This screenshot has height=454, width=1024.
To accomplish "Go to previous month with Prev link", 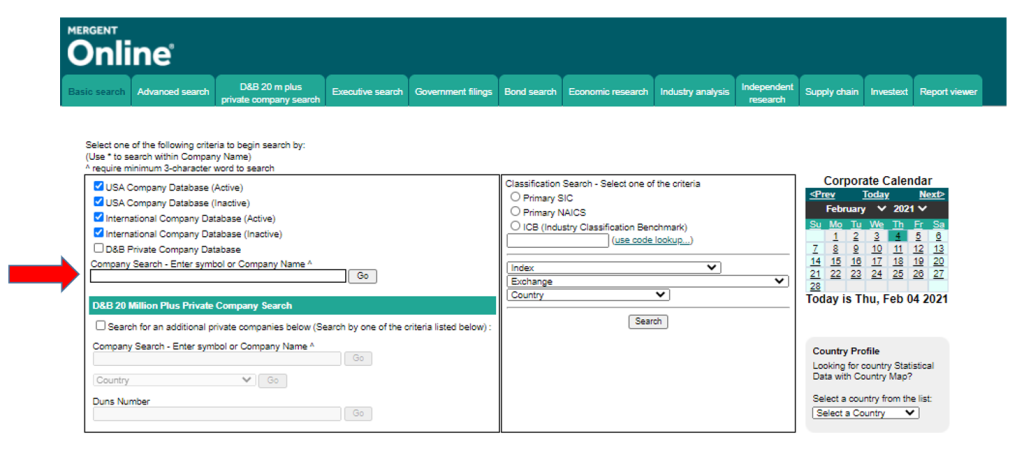I will (822, 195).
